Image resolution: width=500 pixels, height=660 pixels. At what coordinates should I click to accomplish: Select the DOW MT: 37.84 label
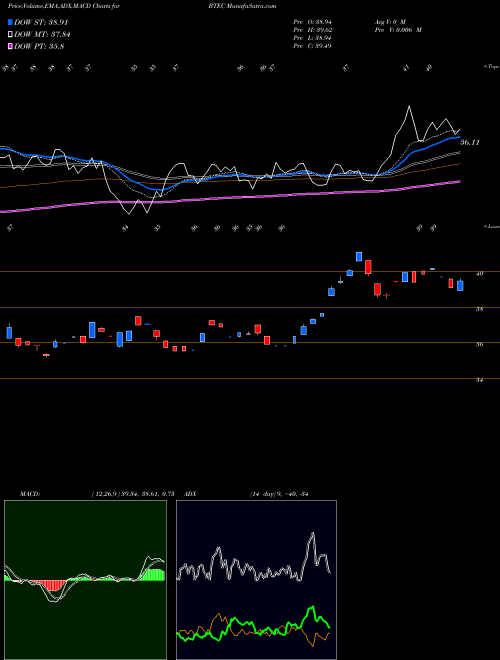point(43,35)
